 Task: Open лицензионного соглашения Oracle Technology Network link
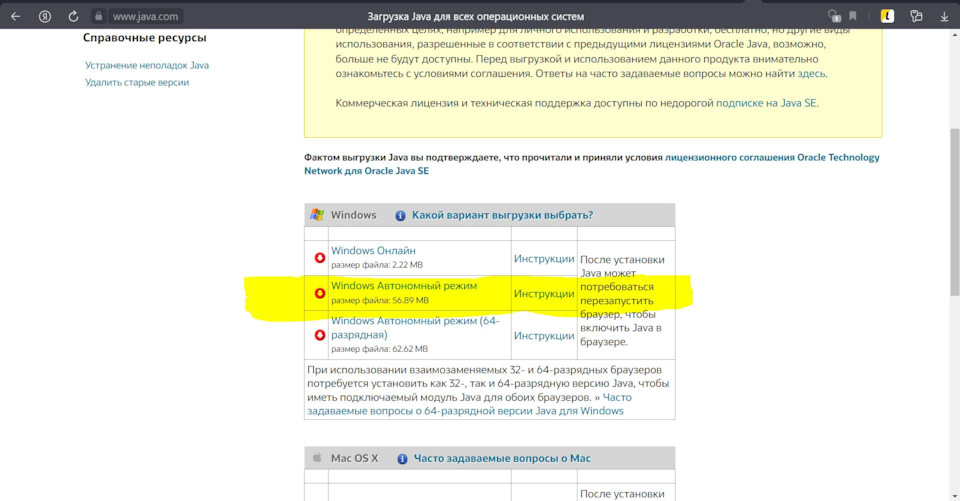click(x=591, y=164)
